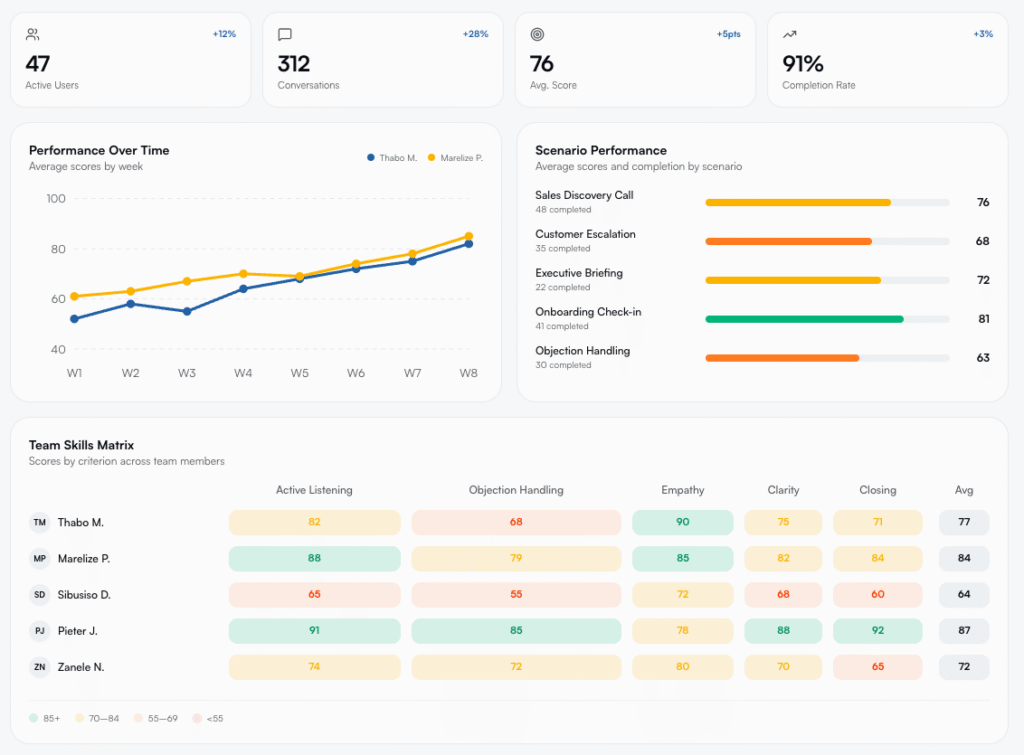The image size is (1024, 755).
Task: Select the MP avatar for Marelize P.
Action: click(40, 558)
